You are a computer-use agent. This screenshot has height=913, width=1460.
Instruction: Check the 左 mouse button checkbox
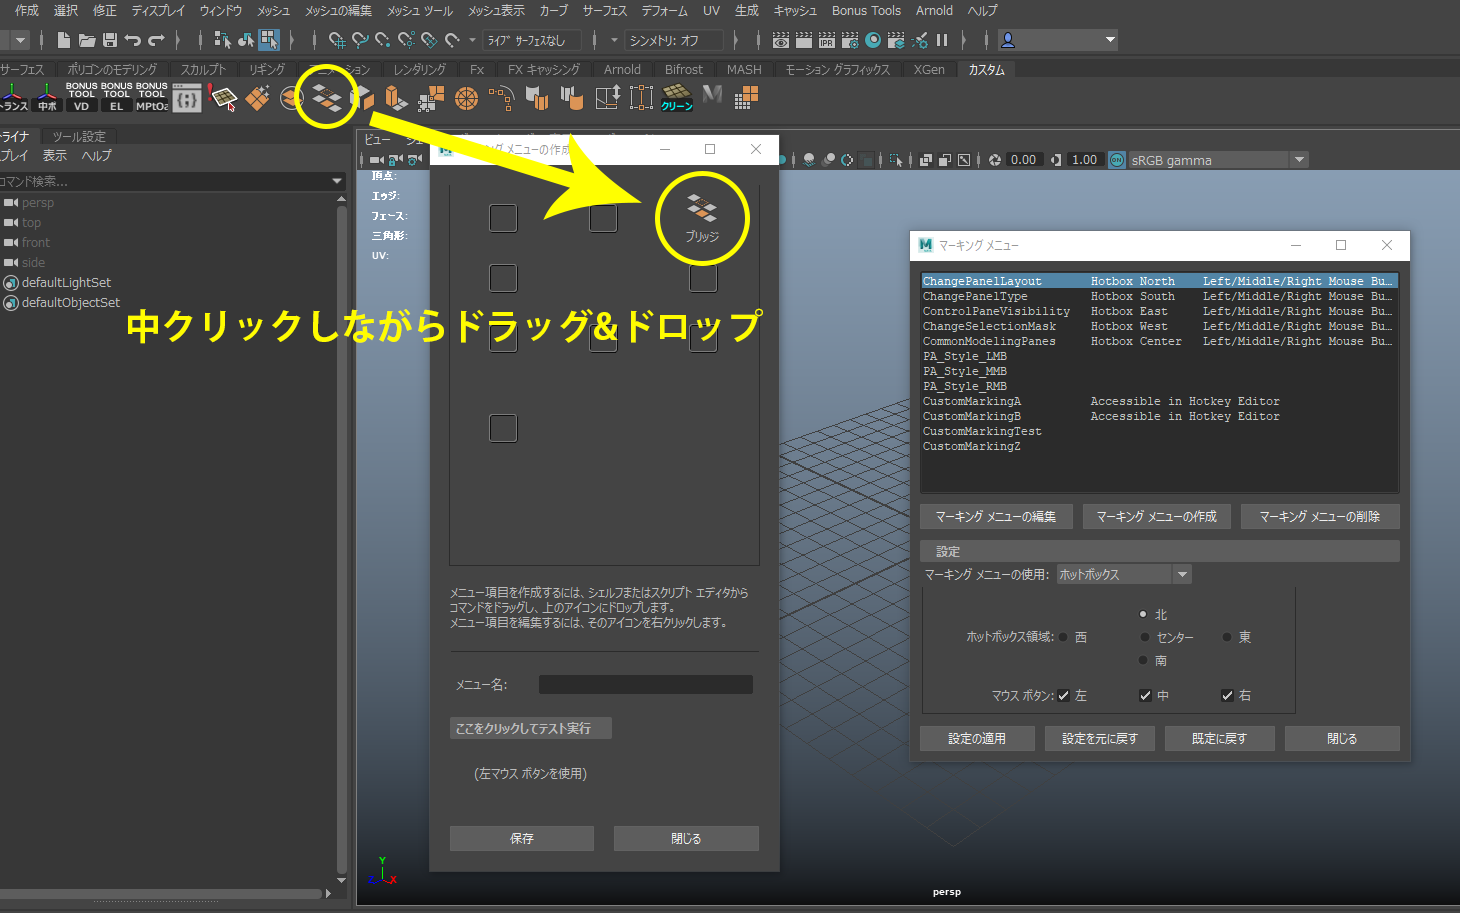(1064, 696)
